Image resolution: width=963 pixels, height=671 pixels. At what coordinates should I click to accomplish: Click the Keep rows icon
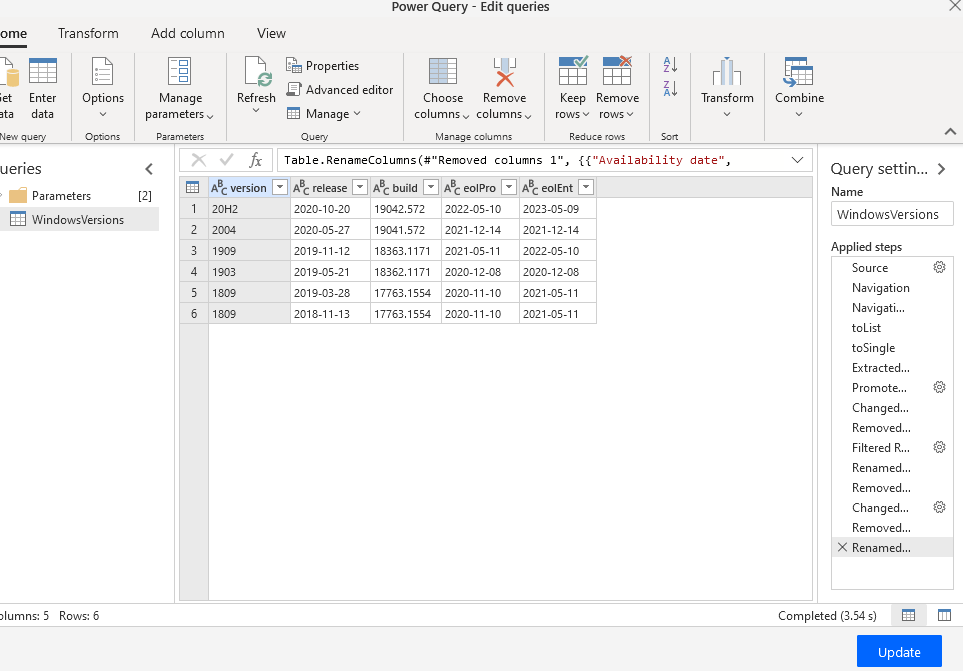(x=573, y=73)
